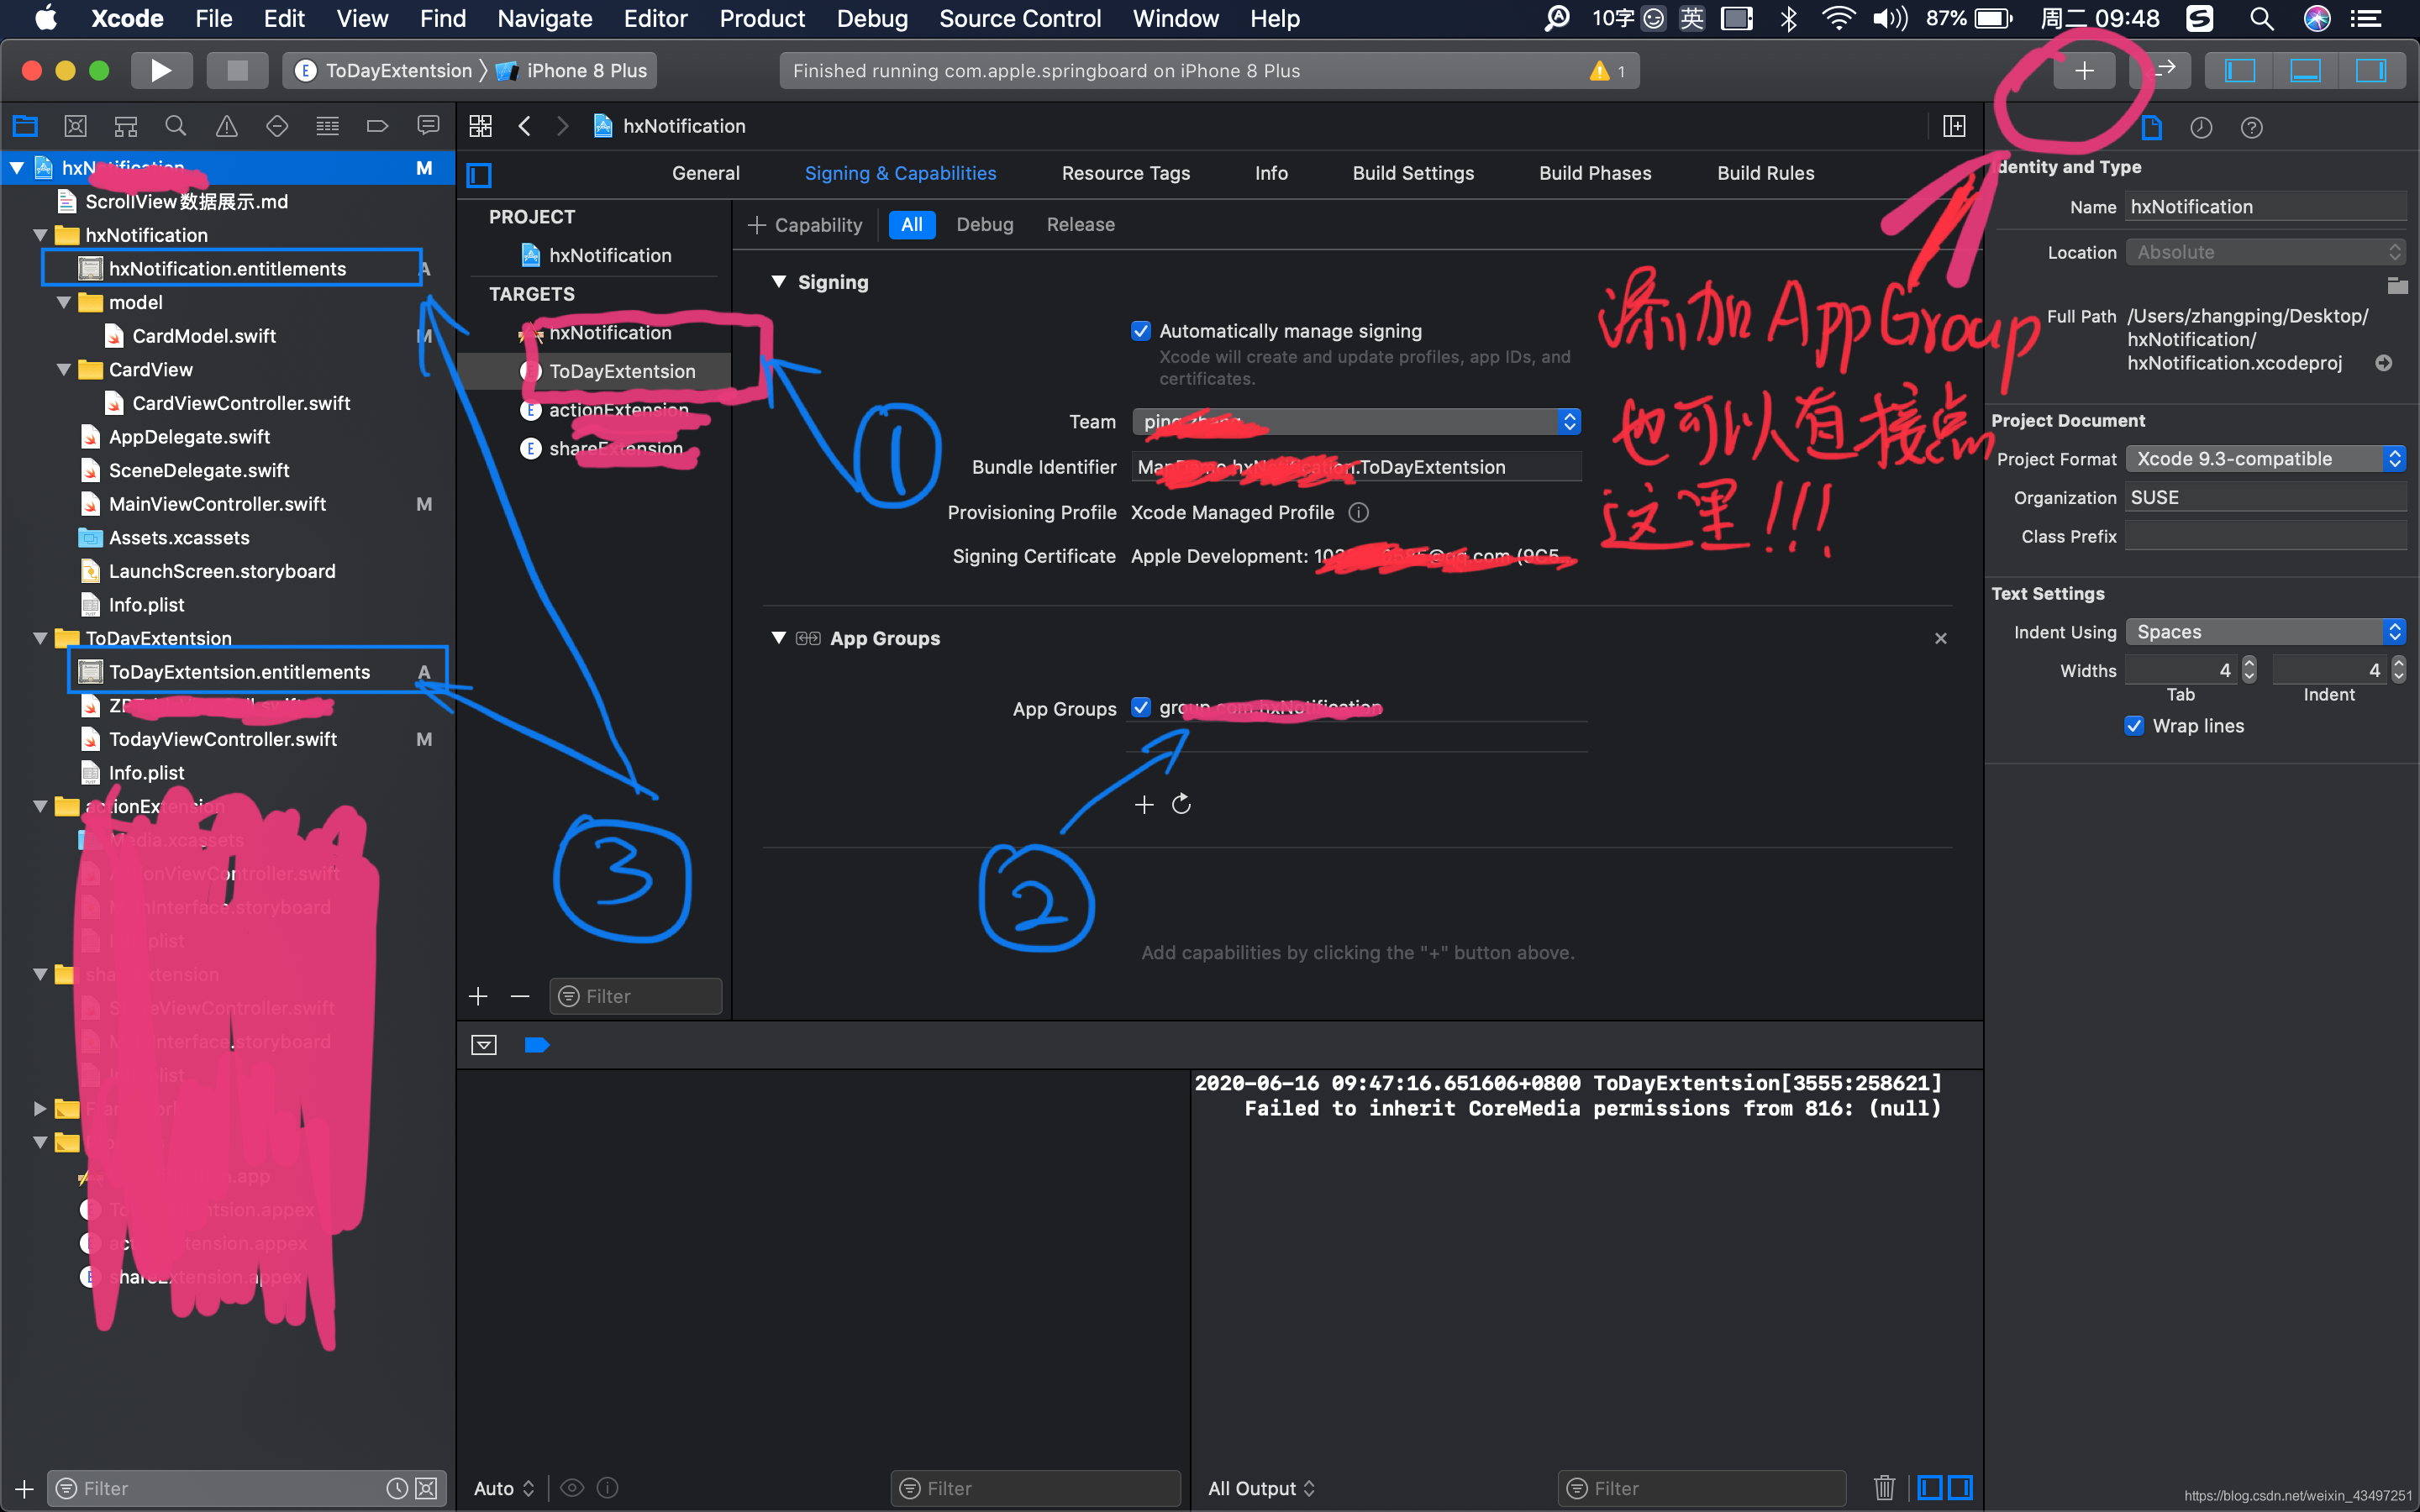Add a Capability
Image resolution: width=2420 pixels, height=1512 pixels.
pyautogui.click(x=805, y=225)
